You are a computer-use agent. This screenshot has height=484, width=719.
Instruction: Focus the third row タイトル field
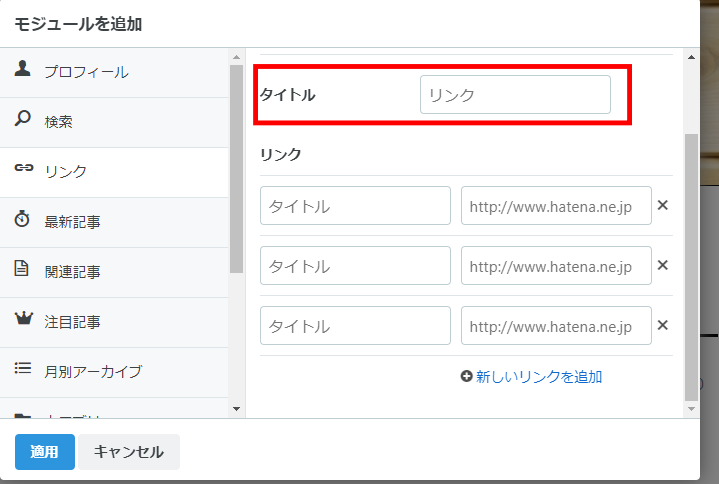click(x=355, y=325)
